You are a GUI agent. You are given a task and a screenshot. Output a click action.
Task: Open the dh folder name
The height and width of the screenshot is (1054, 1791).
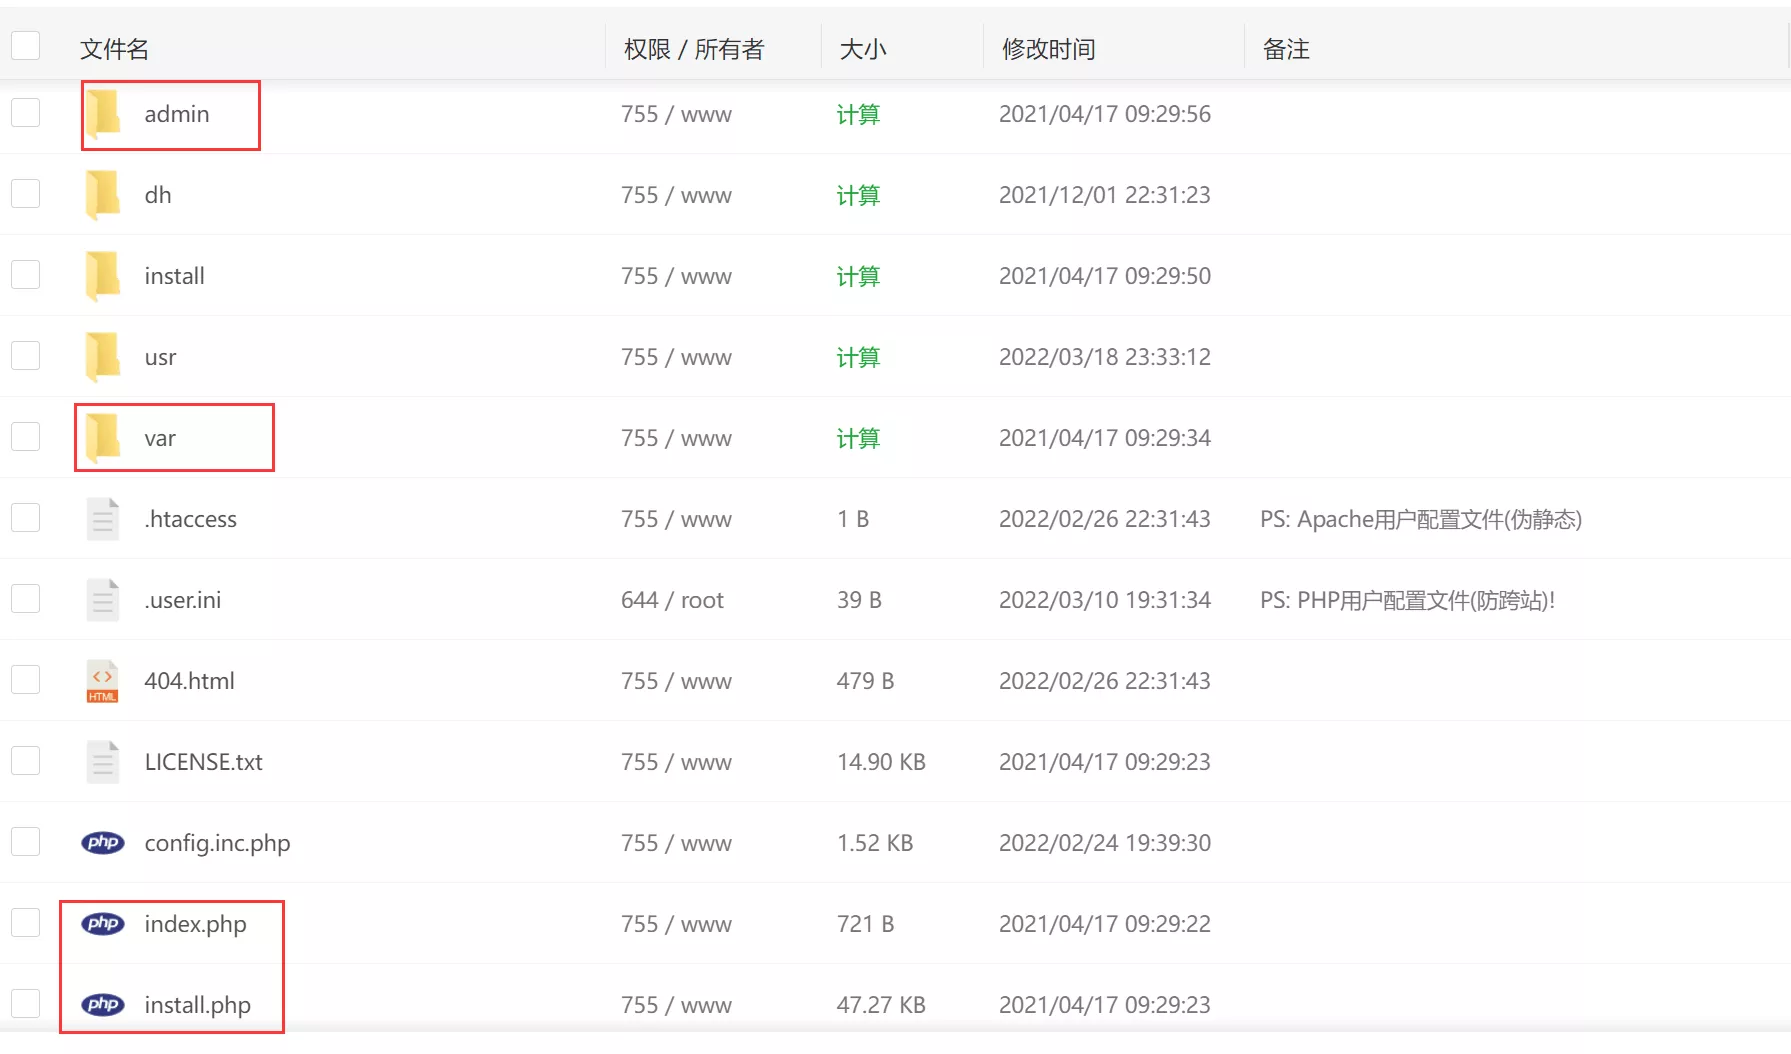click(x=158, y=195)
